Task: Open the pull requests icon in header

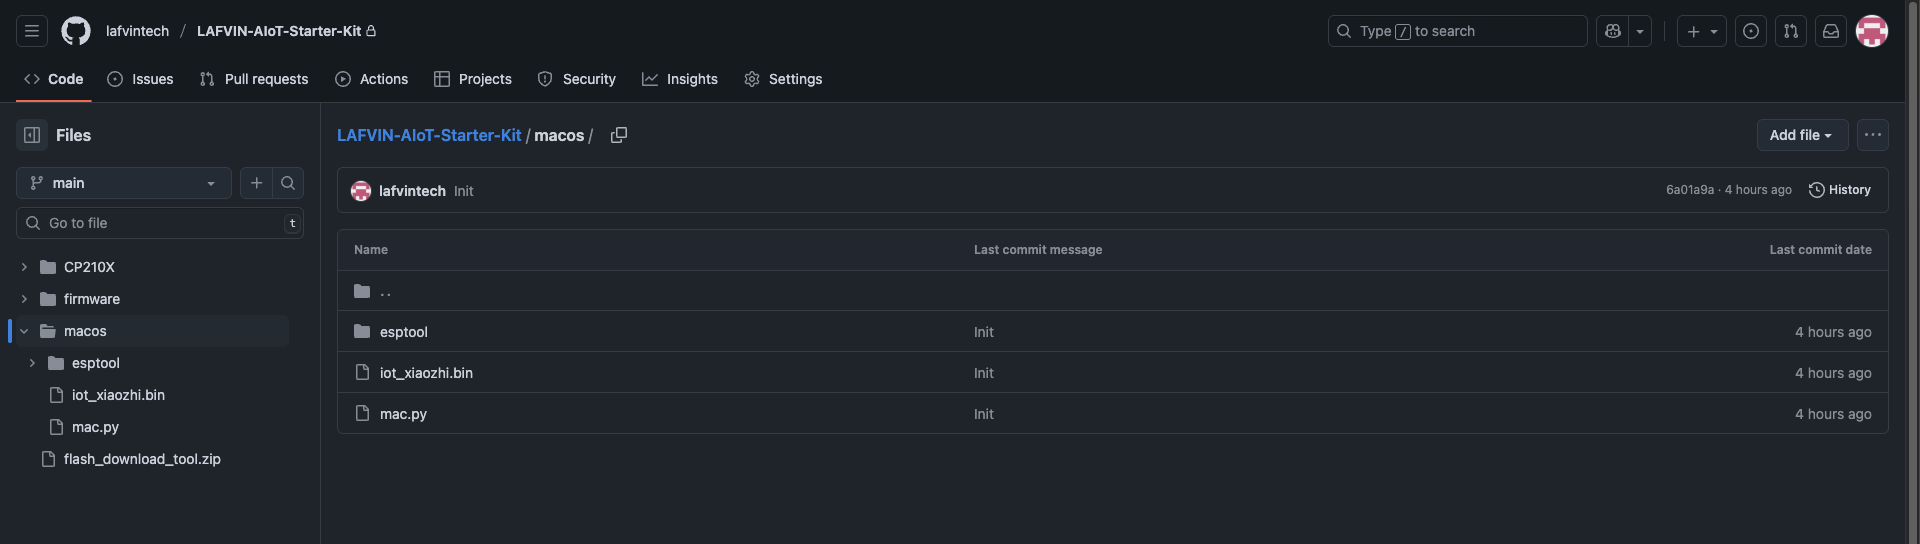Action: 1791,31
